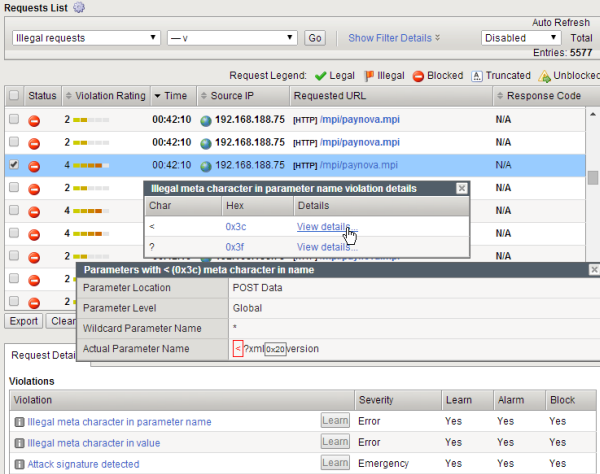Click the violation rating bar in highlighted row
The image size is (600, 474).
click(91, 166)
